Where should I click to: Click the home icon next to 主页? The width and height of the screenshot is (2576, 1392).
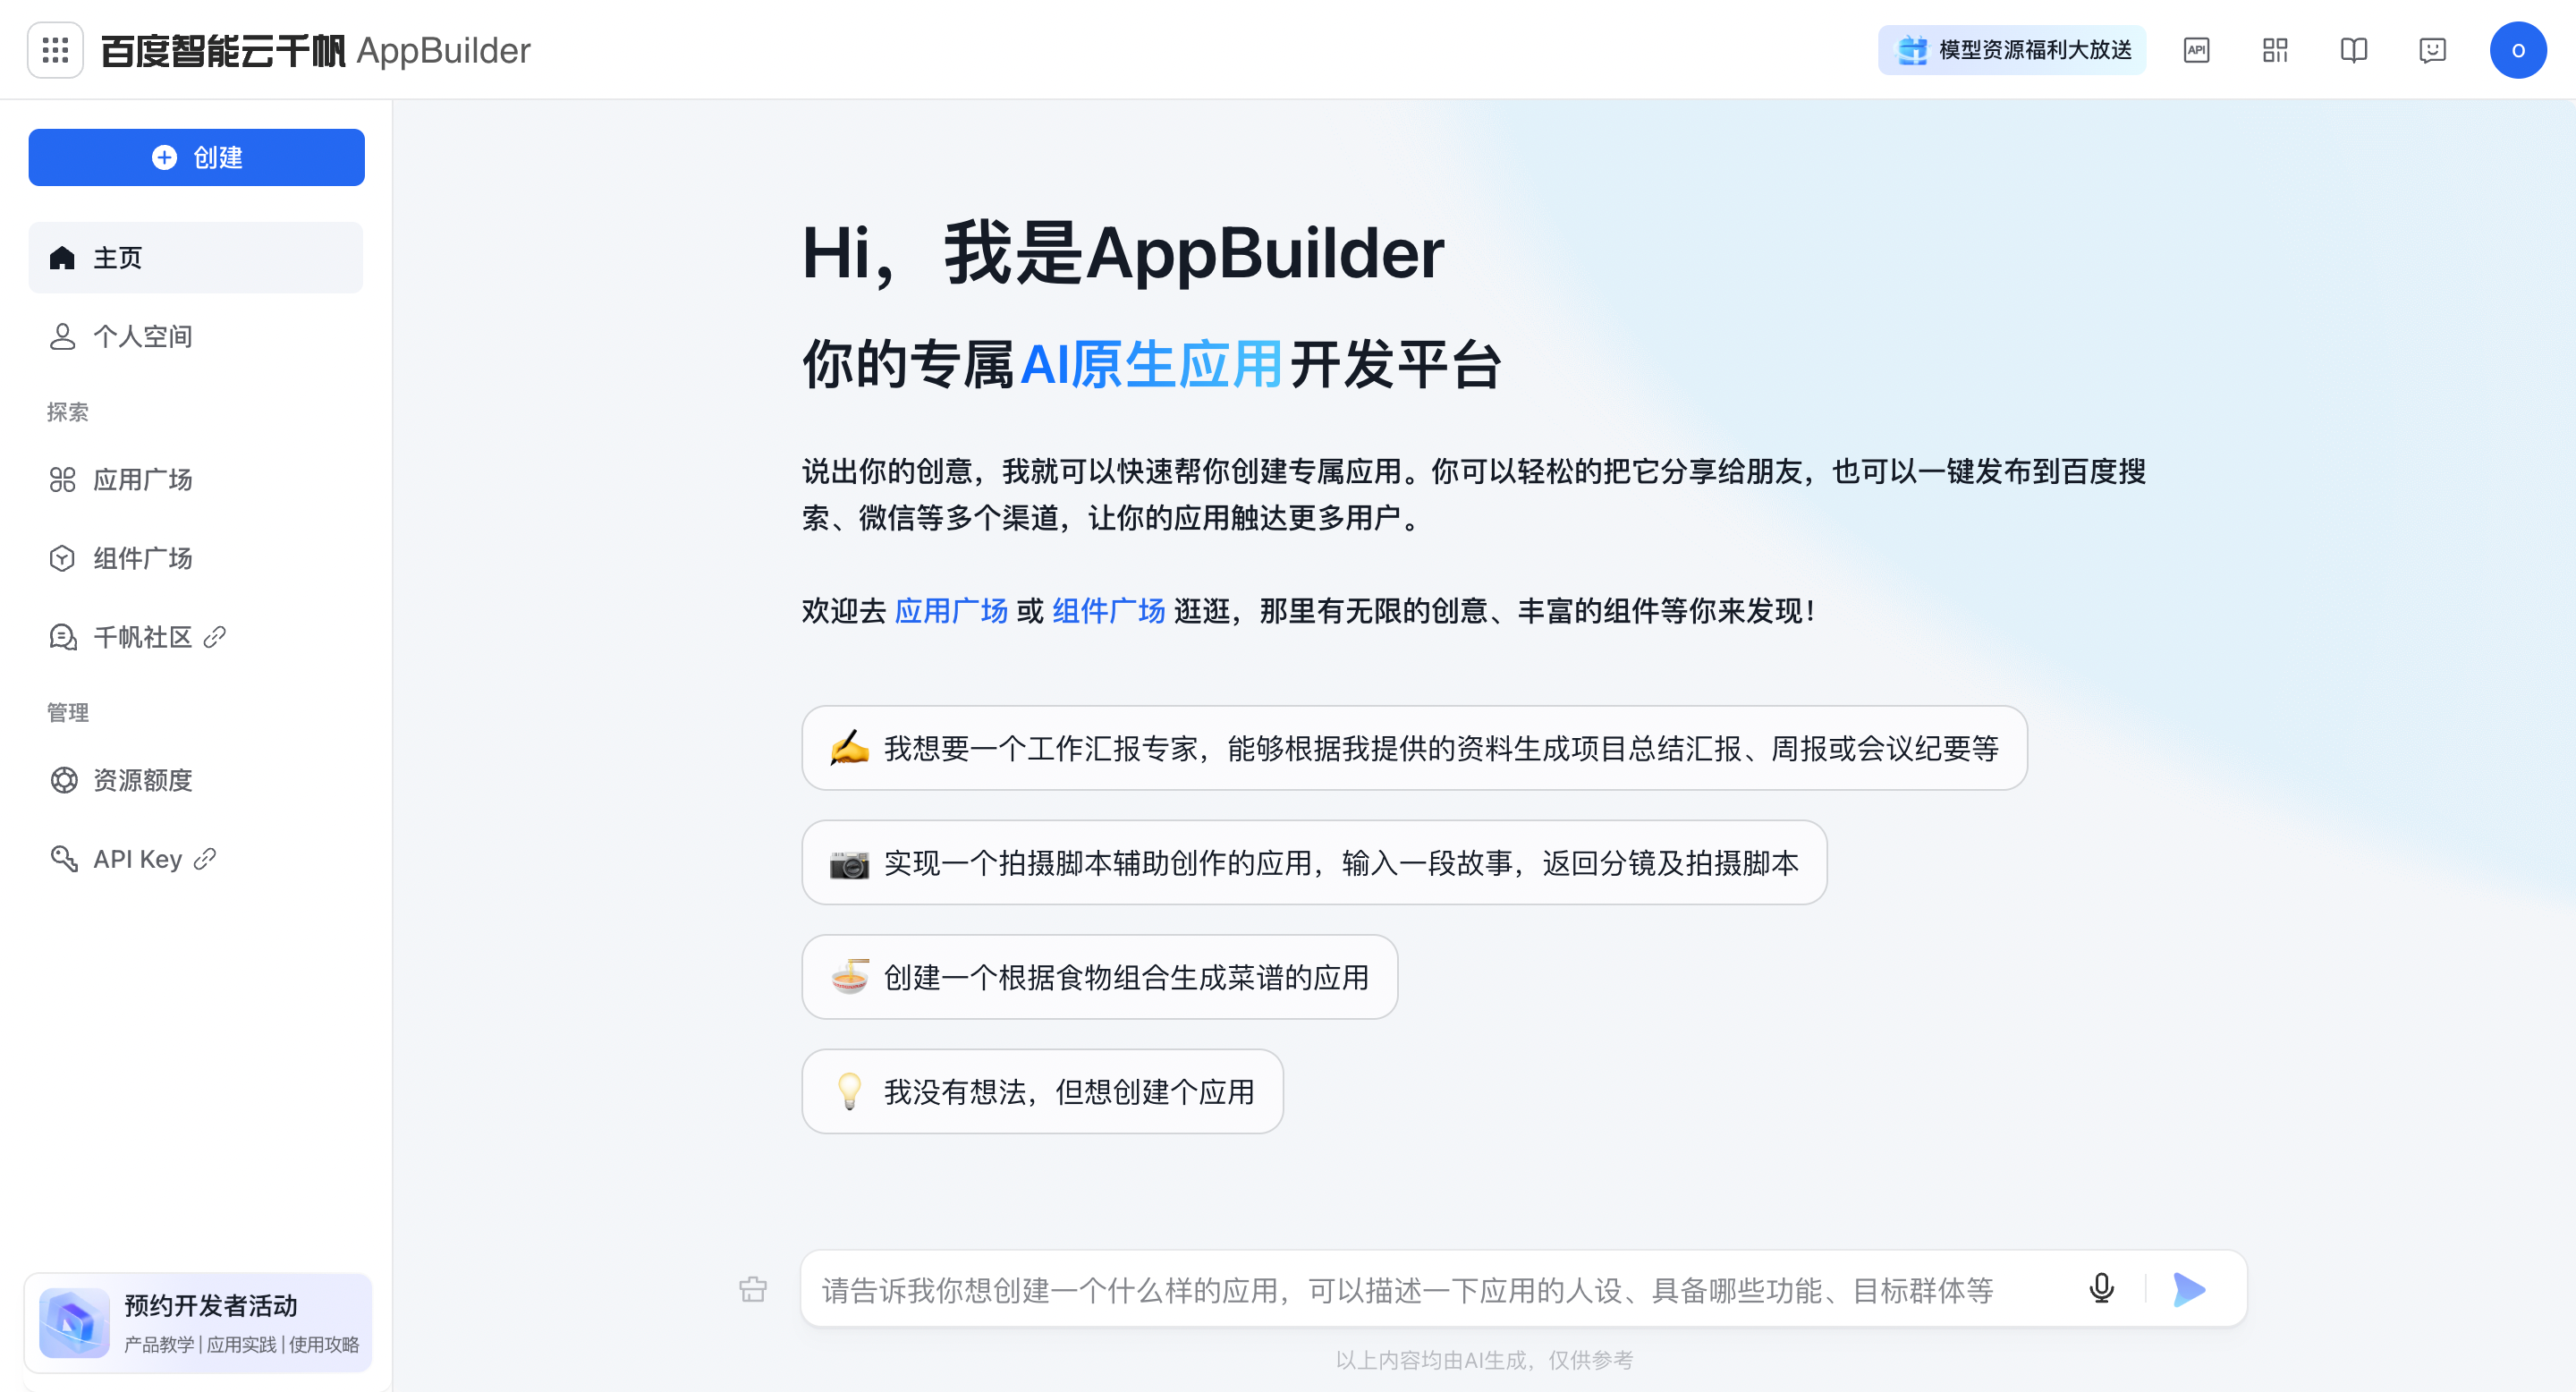(62, 258)
